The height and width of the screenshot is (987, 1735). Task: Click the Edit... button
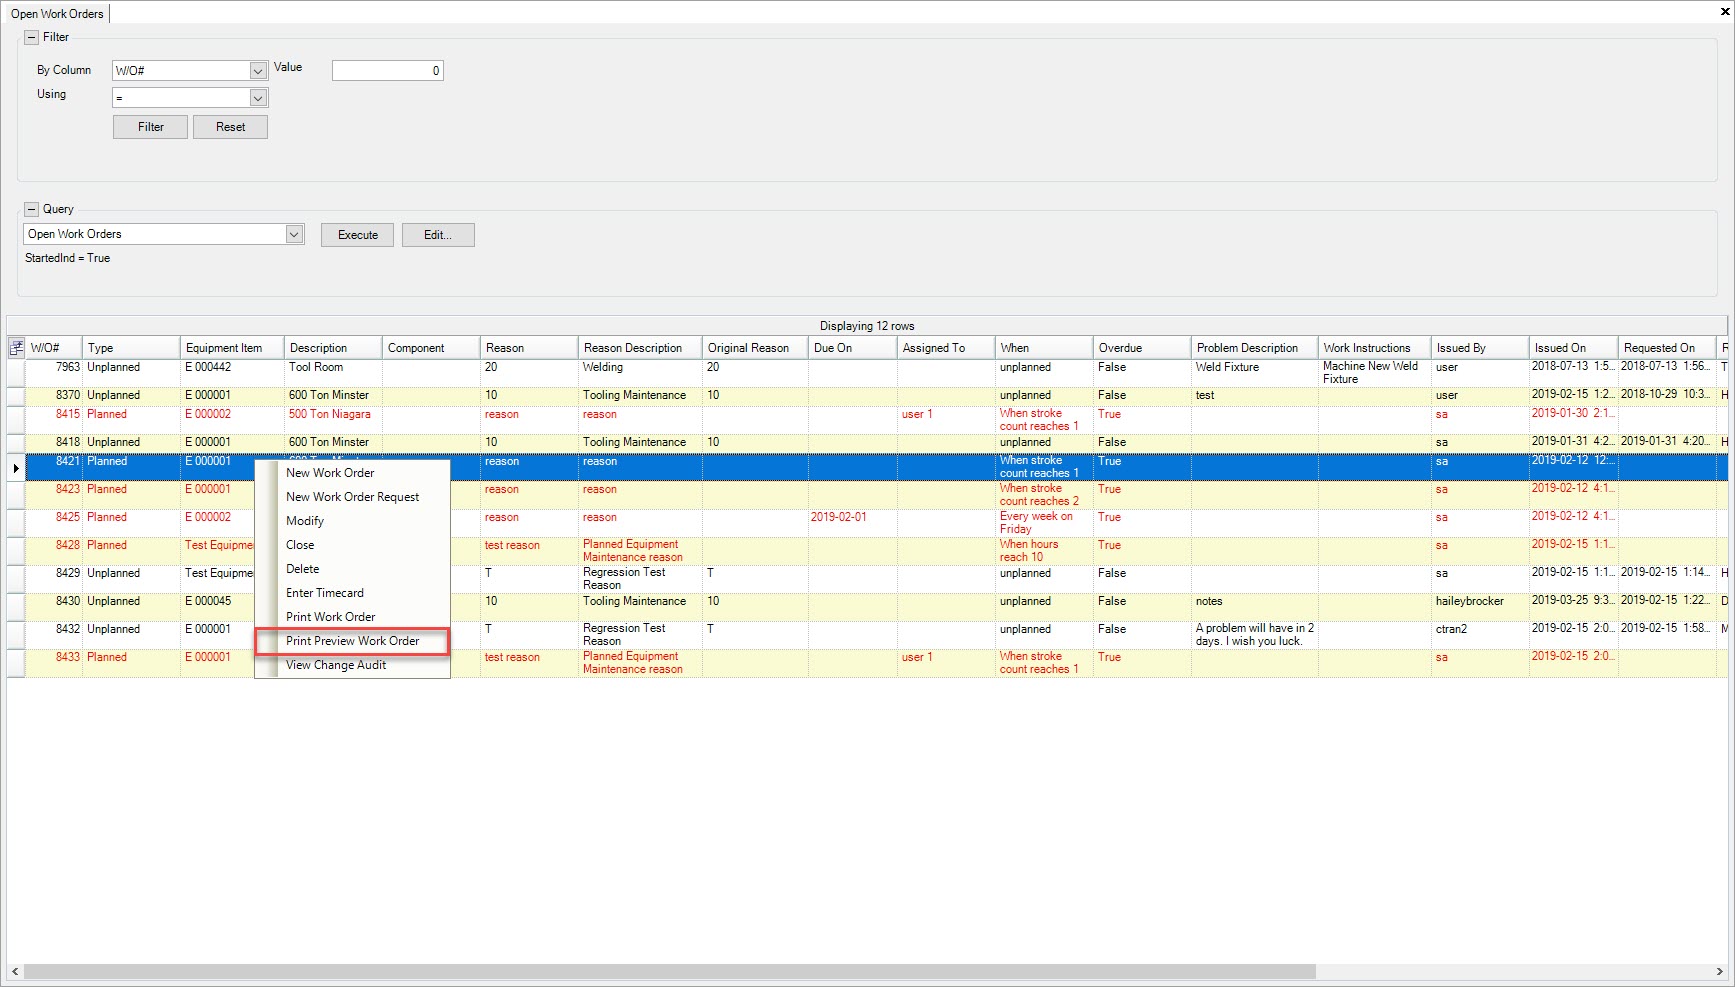[438, 235]
